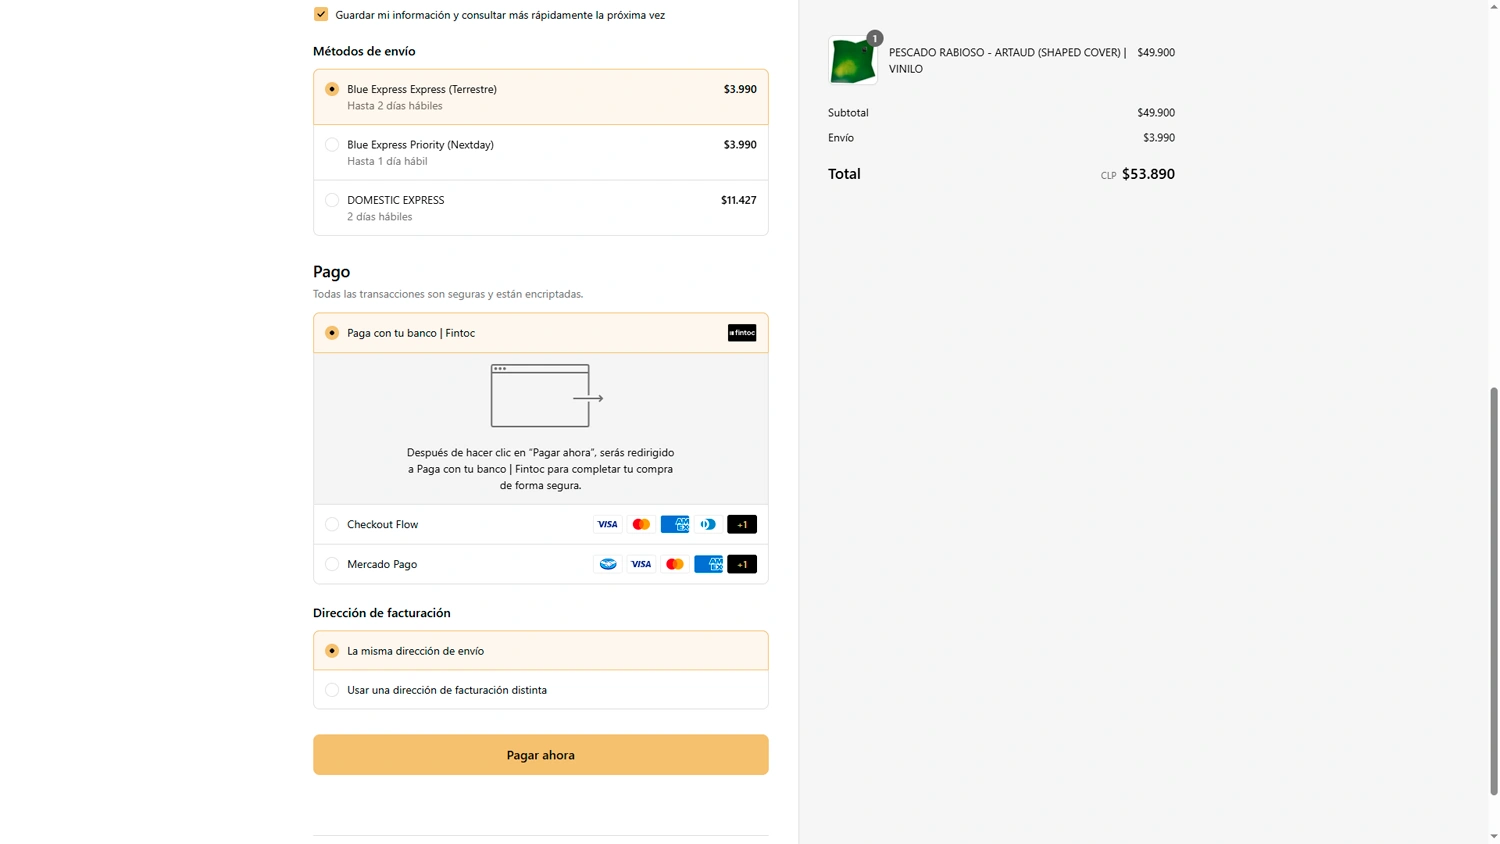Click the total amount '$53.890'
Viewport: 1500px width, 844px height.
point(1148,174)
